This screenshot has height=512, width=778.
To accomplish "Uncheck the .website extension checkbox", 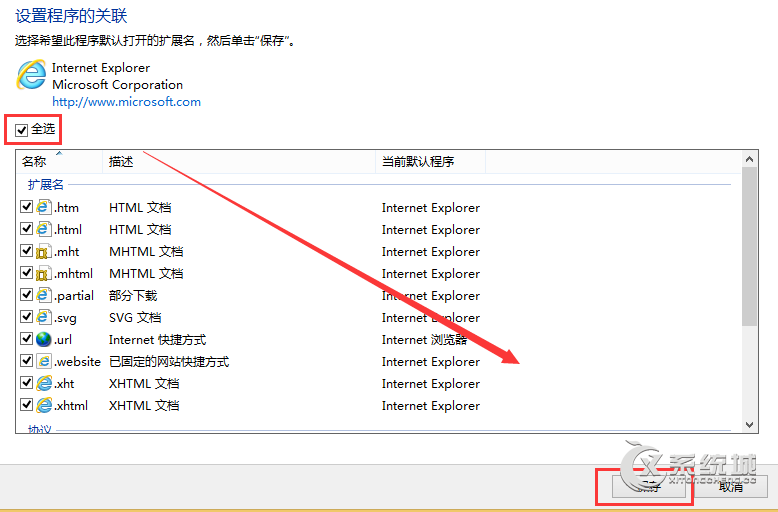I will coord(26,360).
